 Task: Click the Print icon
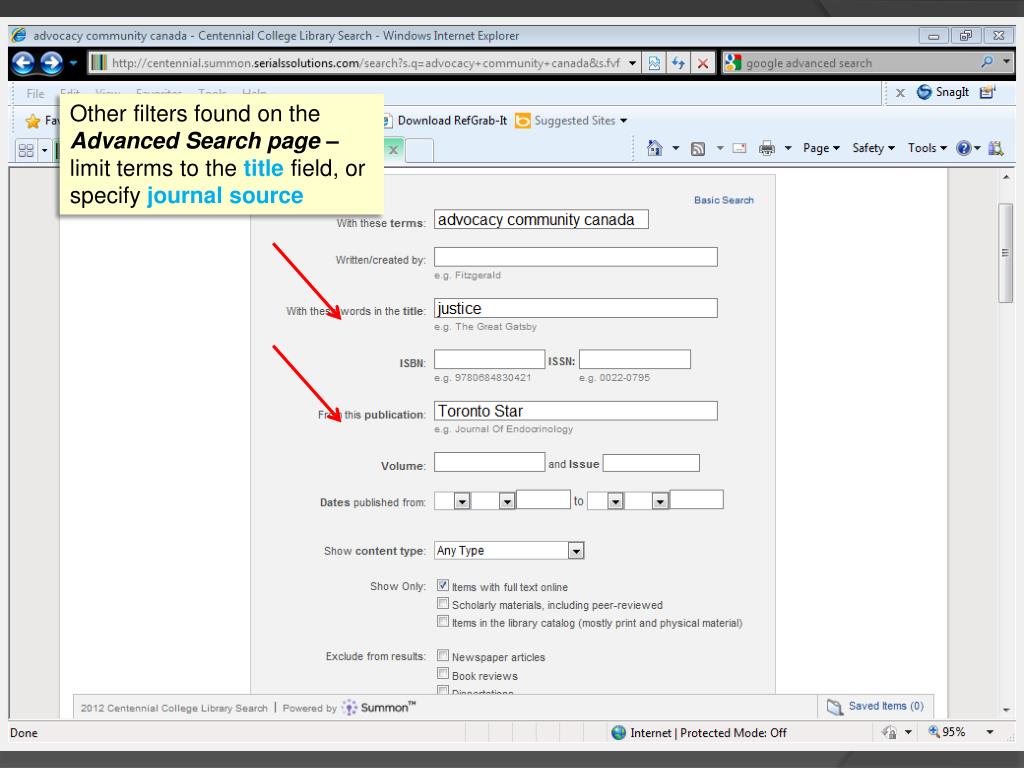pos(767,149)
